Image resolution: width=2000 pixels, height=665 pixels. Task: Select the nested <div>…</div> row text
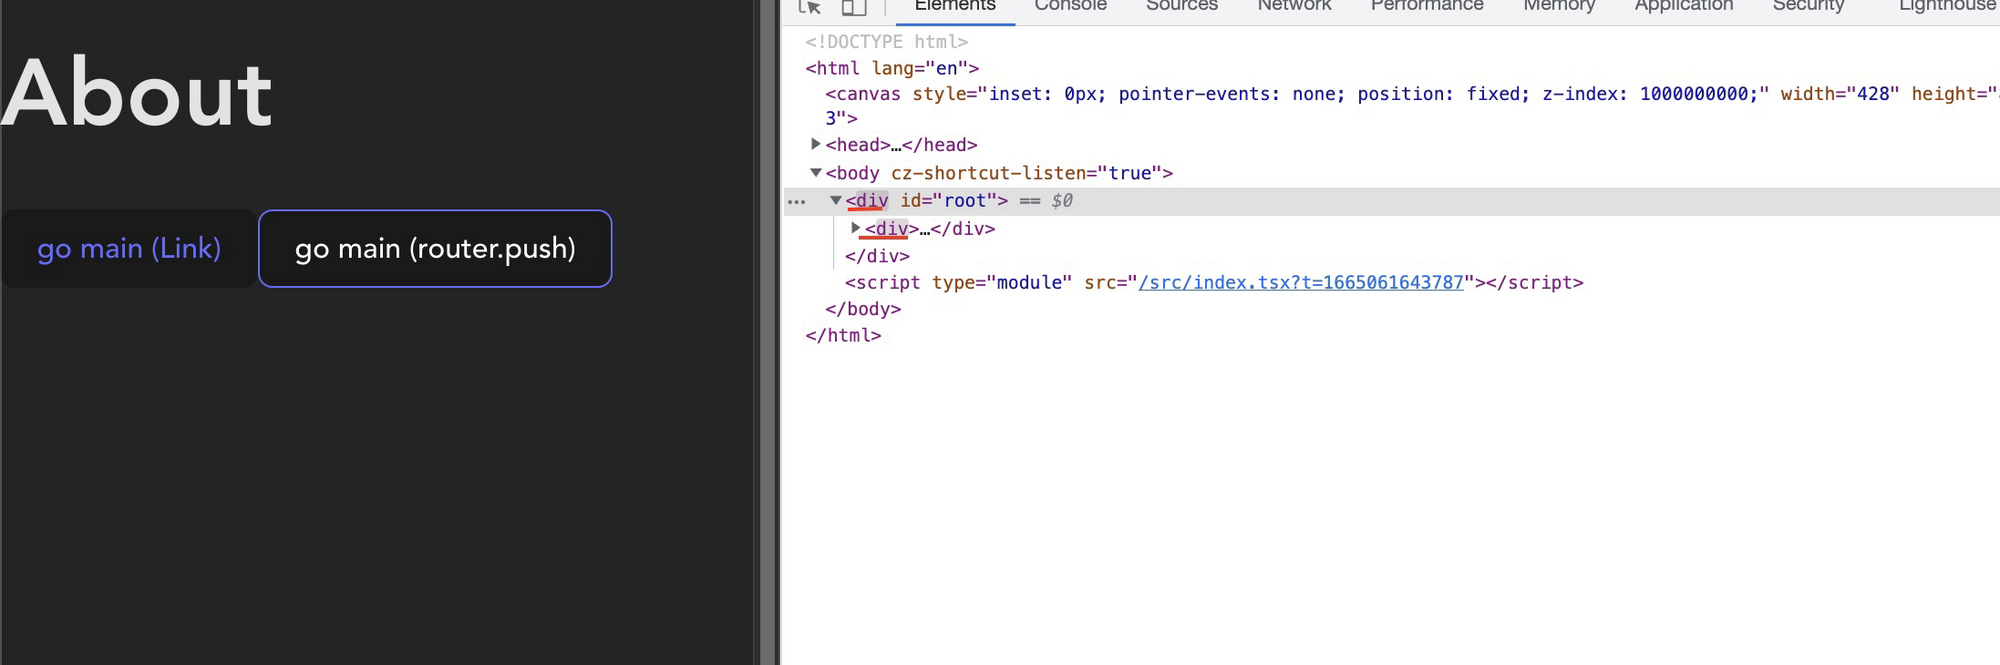tap(930, 229)
